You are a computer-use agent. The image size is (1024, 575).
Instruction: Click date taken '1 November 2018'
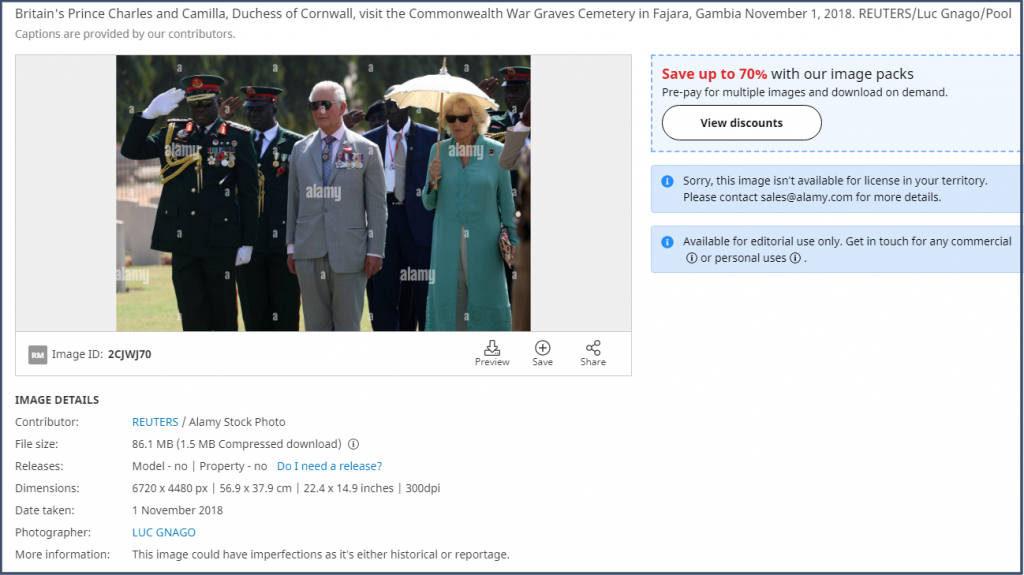[177, 510]
